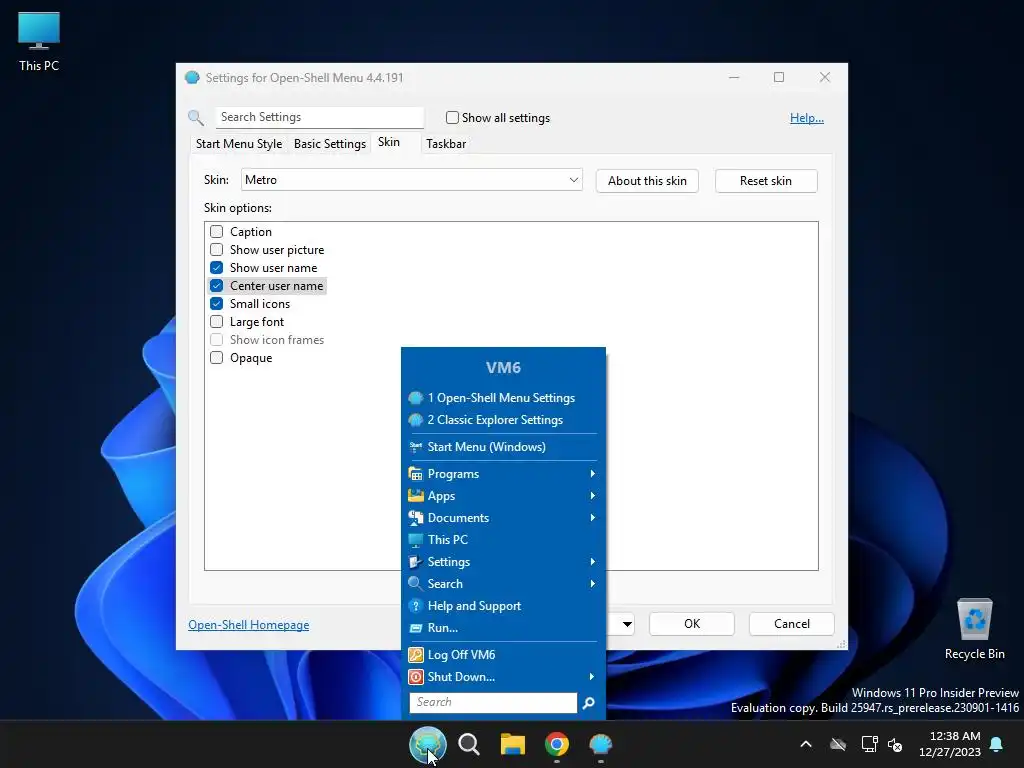The width and height of the screenshot is (1024, 768).
Task: Open the Skin dropdown showing Metro
Action: tap(411, 180)
